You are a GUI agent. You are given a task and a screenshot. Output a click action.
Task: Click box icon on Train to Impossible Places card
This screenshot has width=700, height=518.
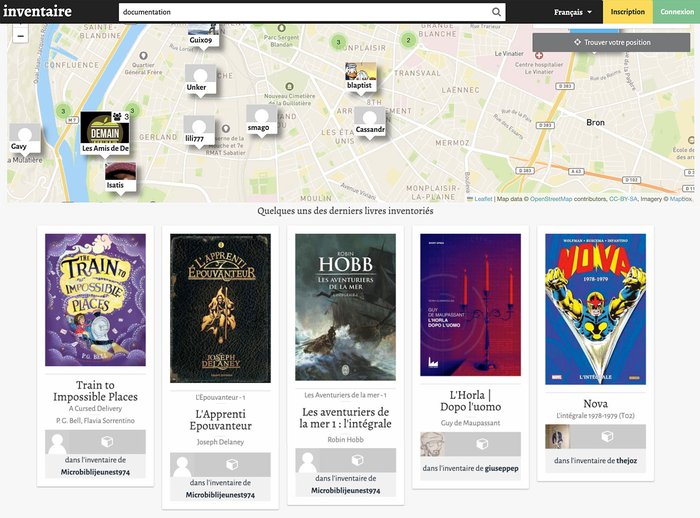tap(107, 442)
